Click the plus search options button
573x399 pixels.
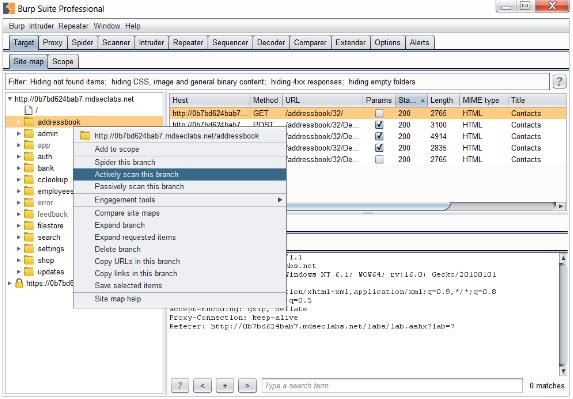pyautogui.click(x=225, y=385)
